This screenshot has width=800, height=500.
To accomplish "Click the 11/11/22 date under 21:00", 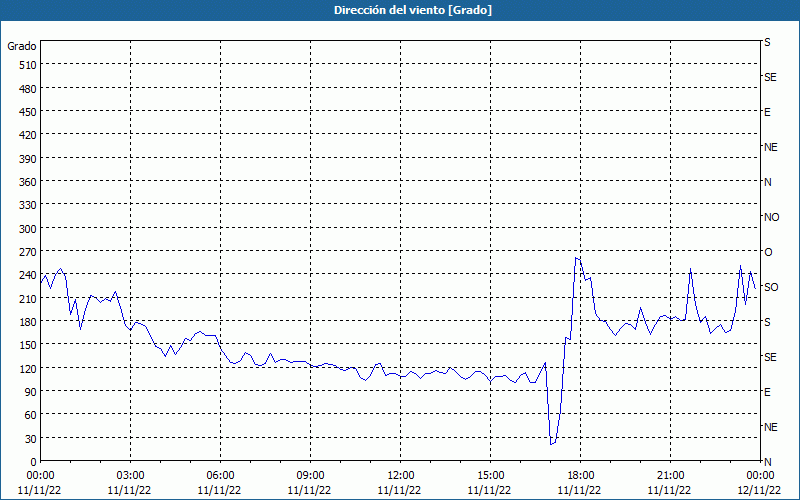I will pyautogui.click(x=669, y=490).
